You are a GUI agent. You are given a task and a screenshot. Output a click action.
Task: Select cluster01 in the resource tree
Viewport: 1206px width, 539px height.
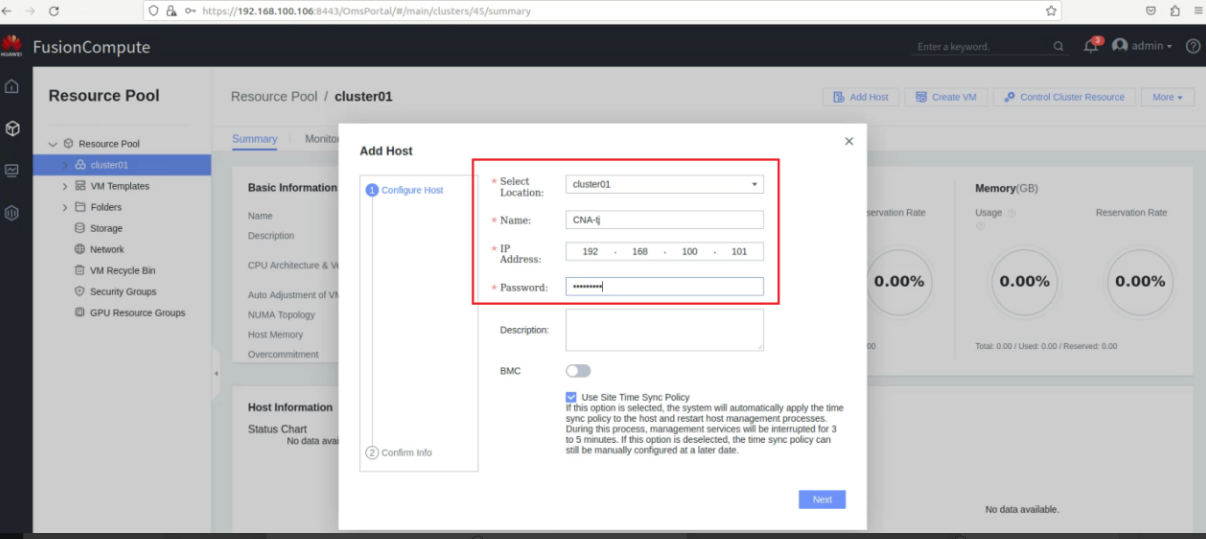point(109,165)
